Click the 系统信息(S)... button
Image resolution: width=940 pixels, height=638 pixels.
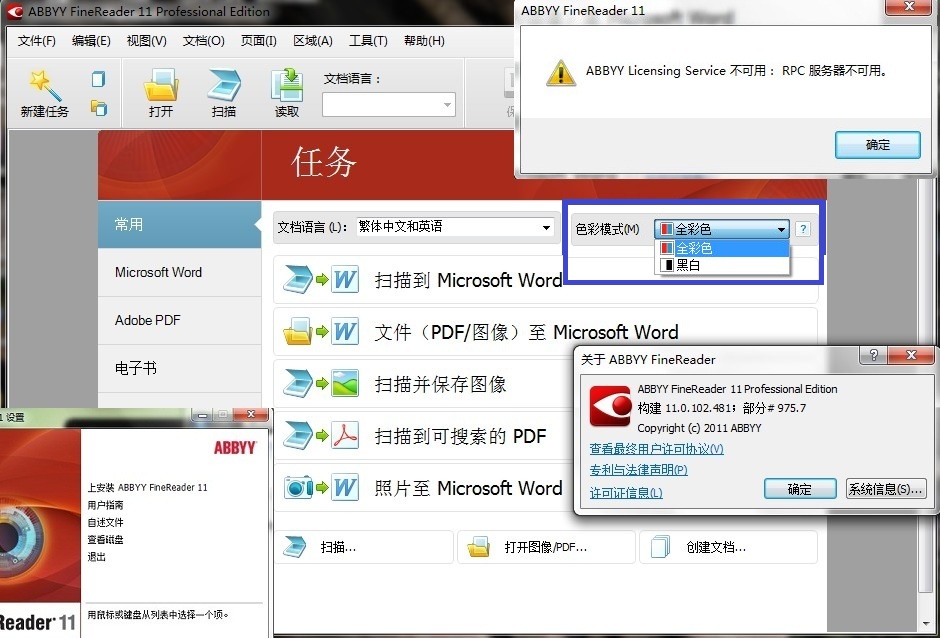(885, 489)
